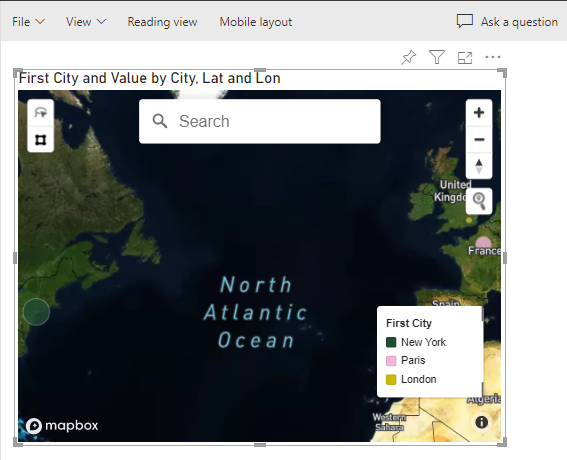The image size is (567, 460).
Task: Click the yellow London dot on map
Action: (469, 220)
